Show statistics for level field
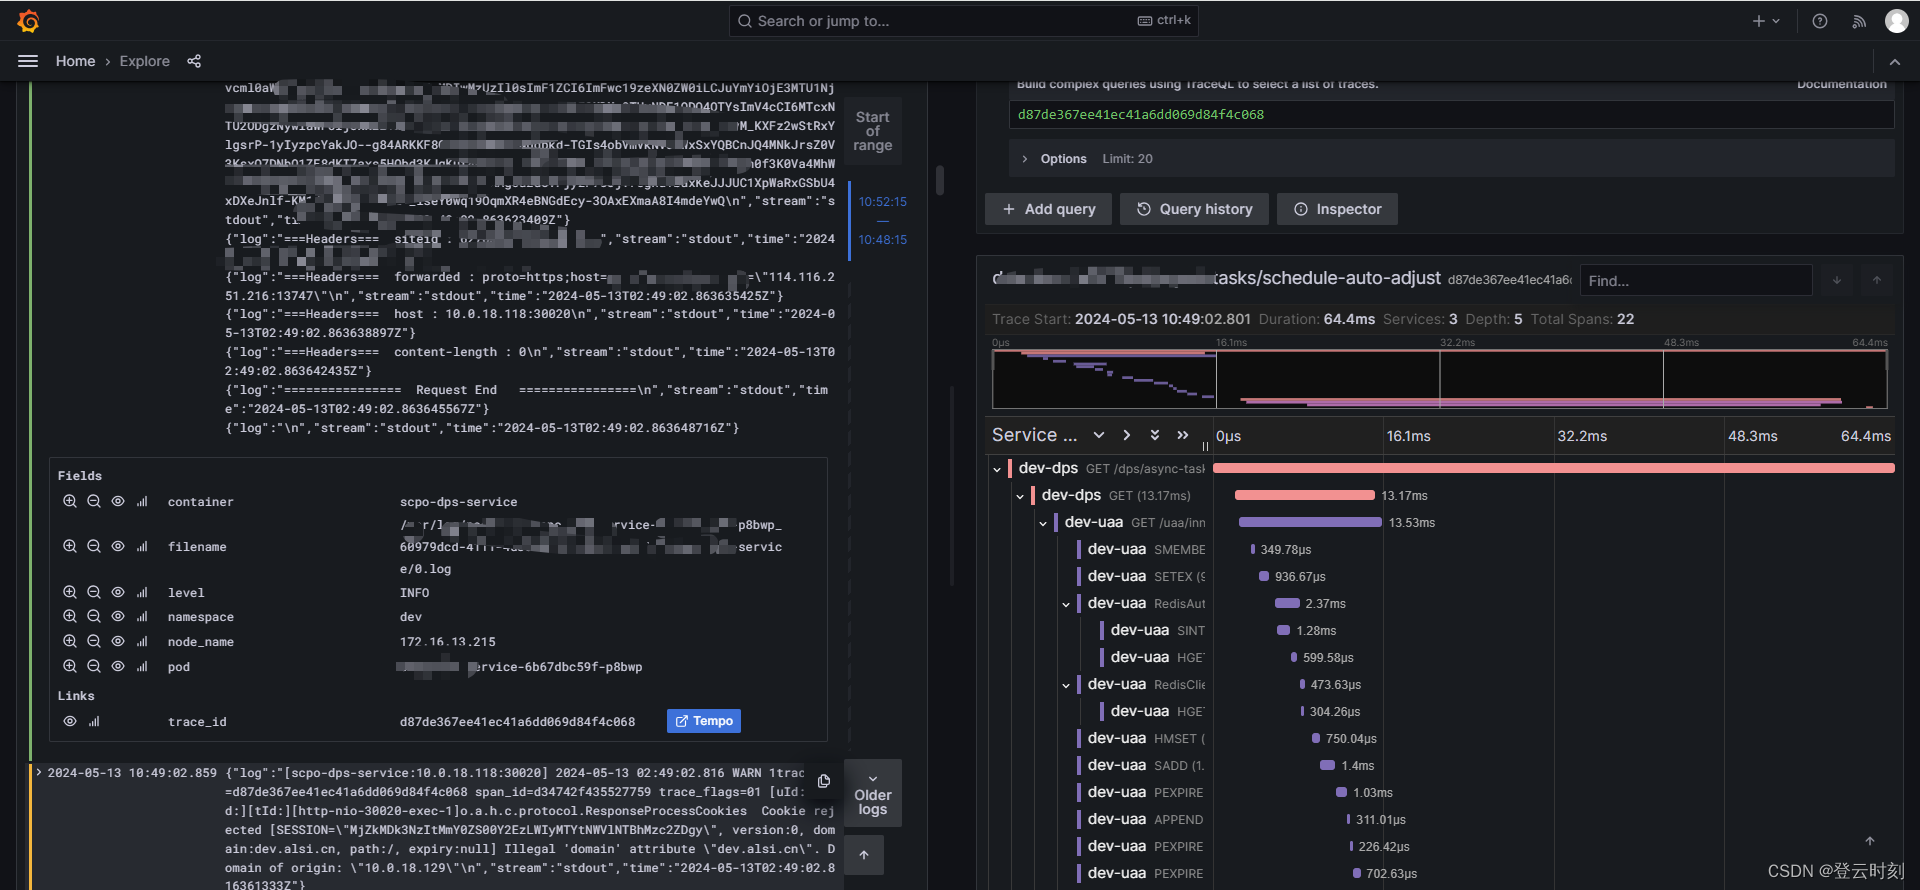 pos(142,592)
